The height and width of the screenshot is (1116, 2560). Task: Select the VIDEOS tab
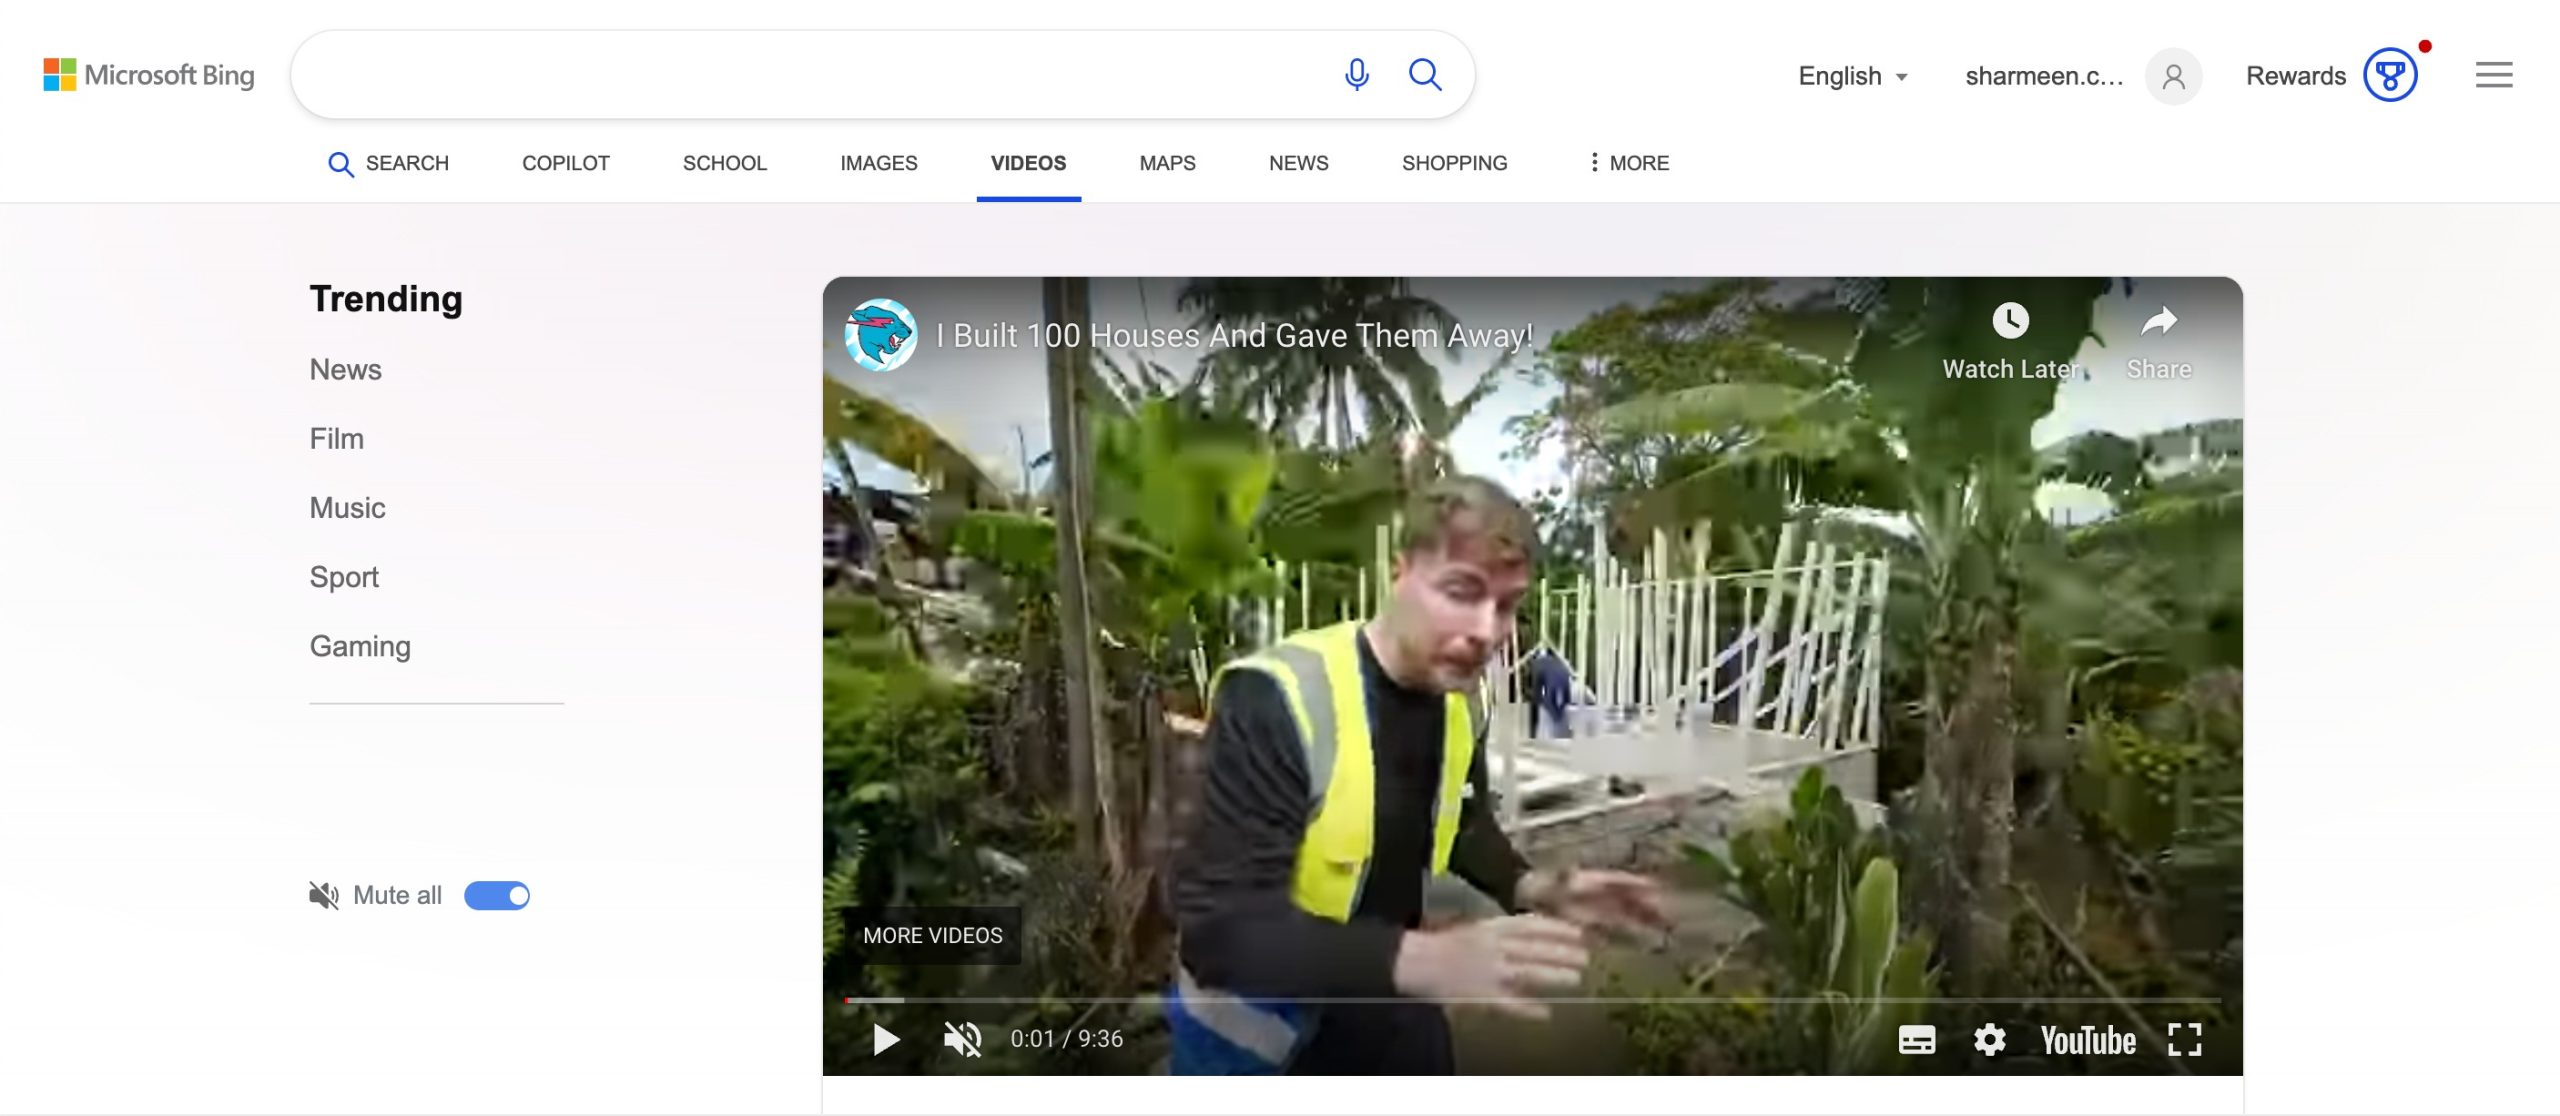pyautogui.click(x=1028, y=163)
